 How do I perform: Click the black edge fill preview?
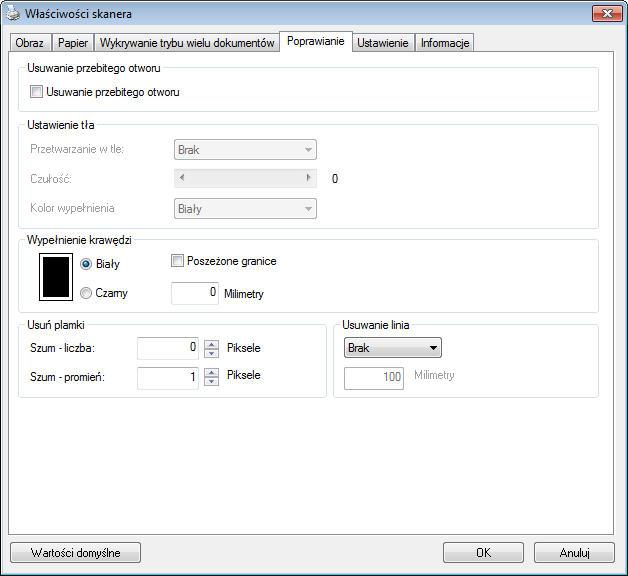pyautogui.click(x=56, y=277)
